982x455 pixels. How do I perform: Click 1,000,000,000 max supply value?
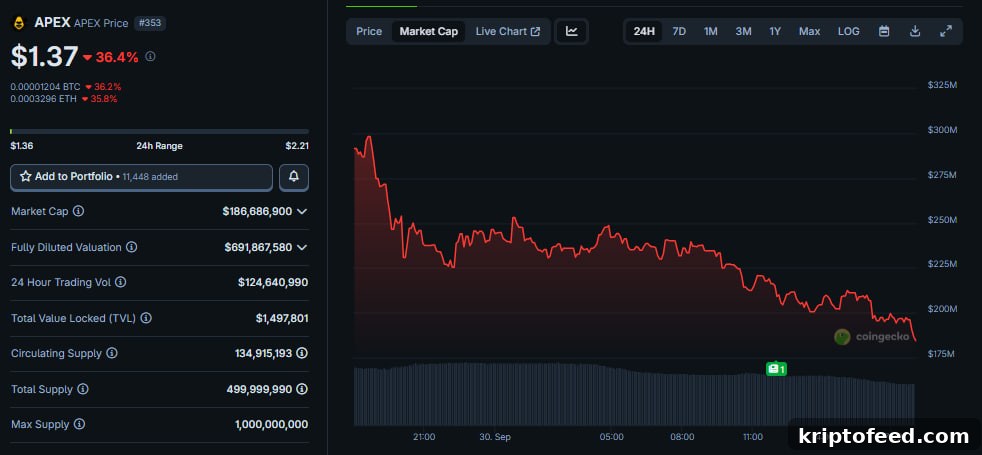(272, 424)
